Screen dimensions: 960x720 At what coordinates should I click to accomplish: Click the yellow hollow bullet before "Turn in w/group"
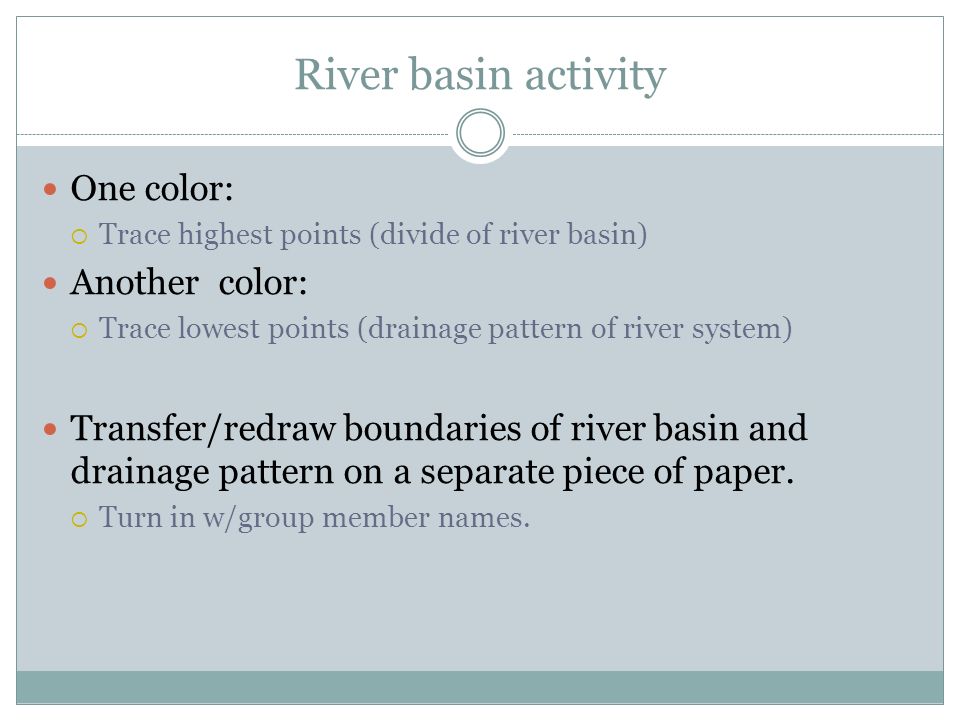click(x=80, y=520)
